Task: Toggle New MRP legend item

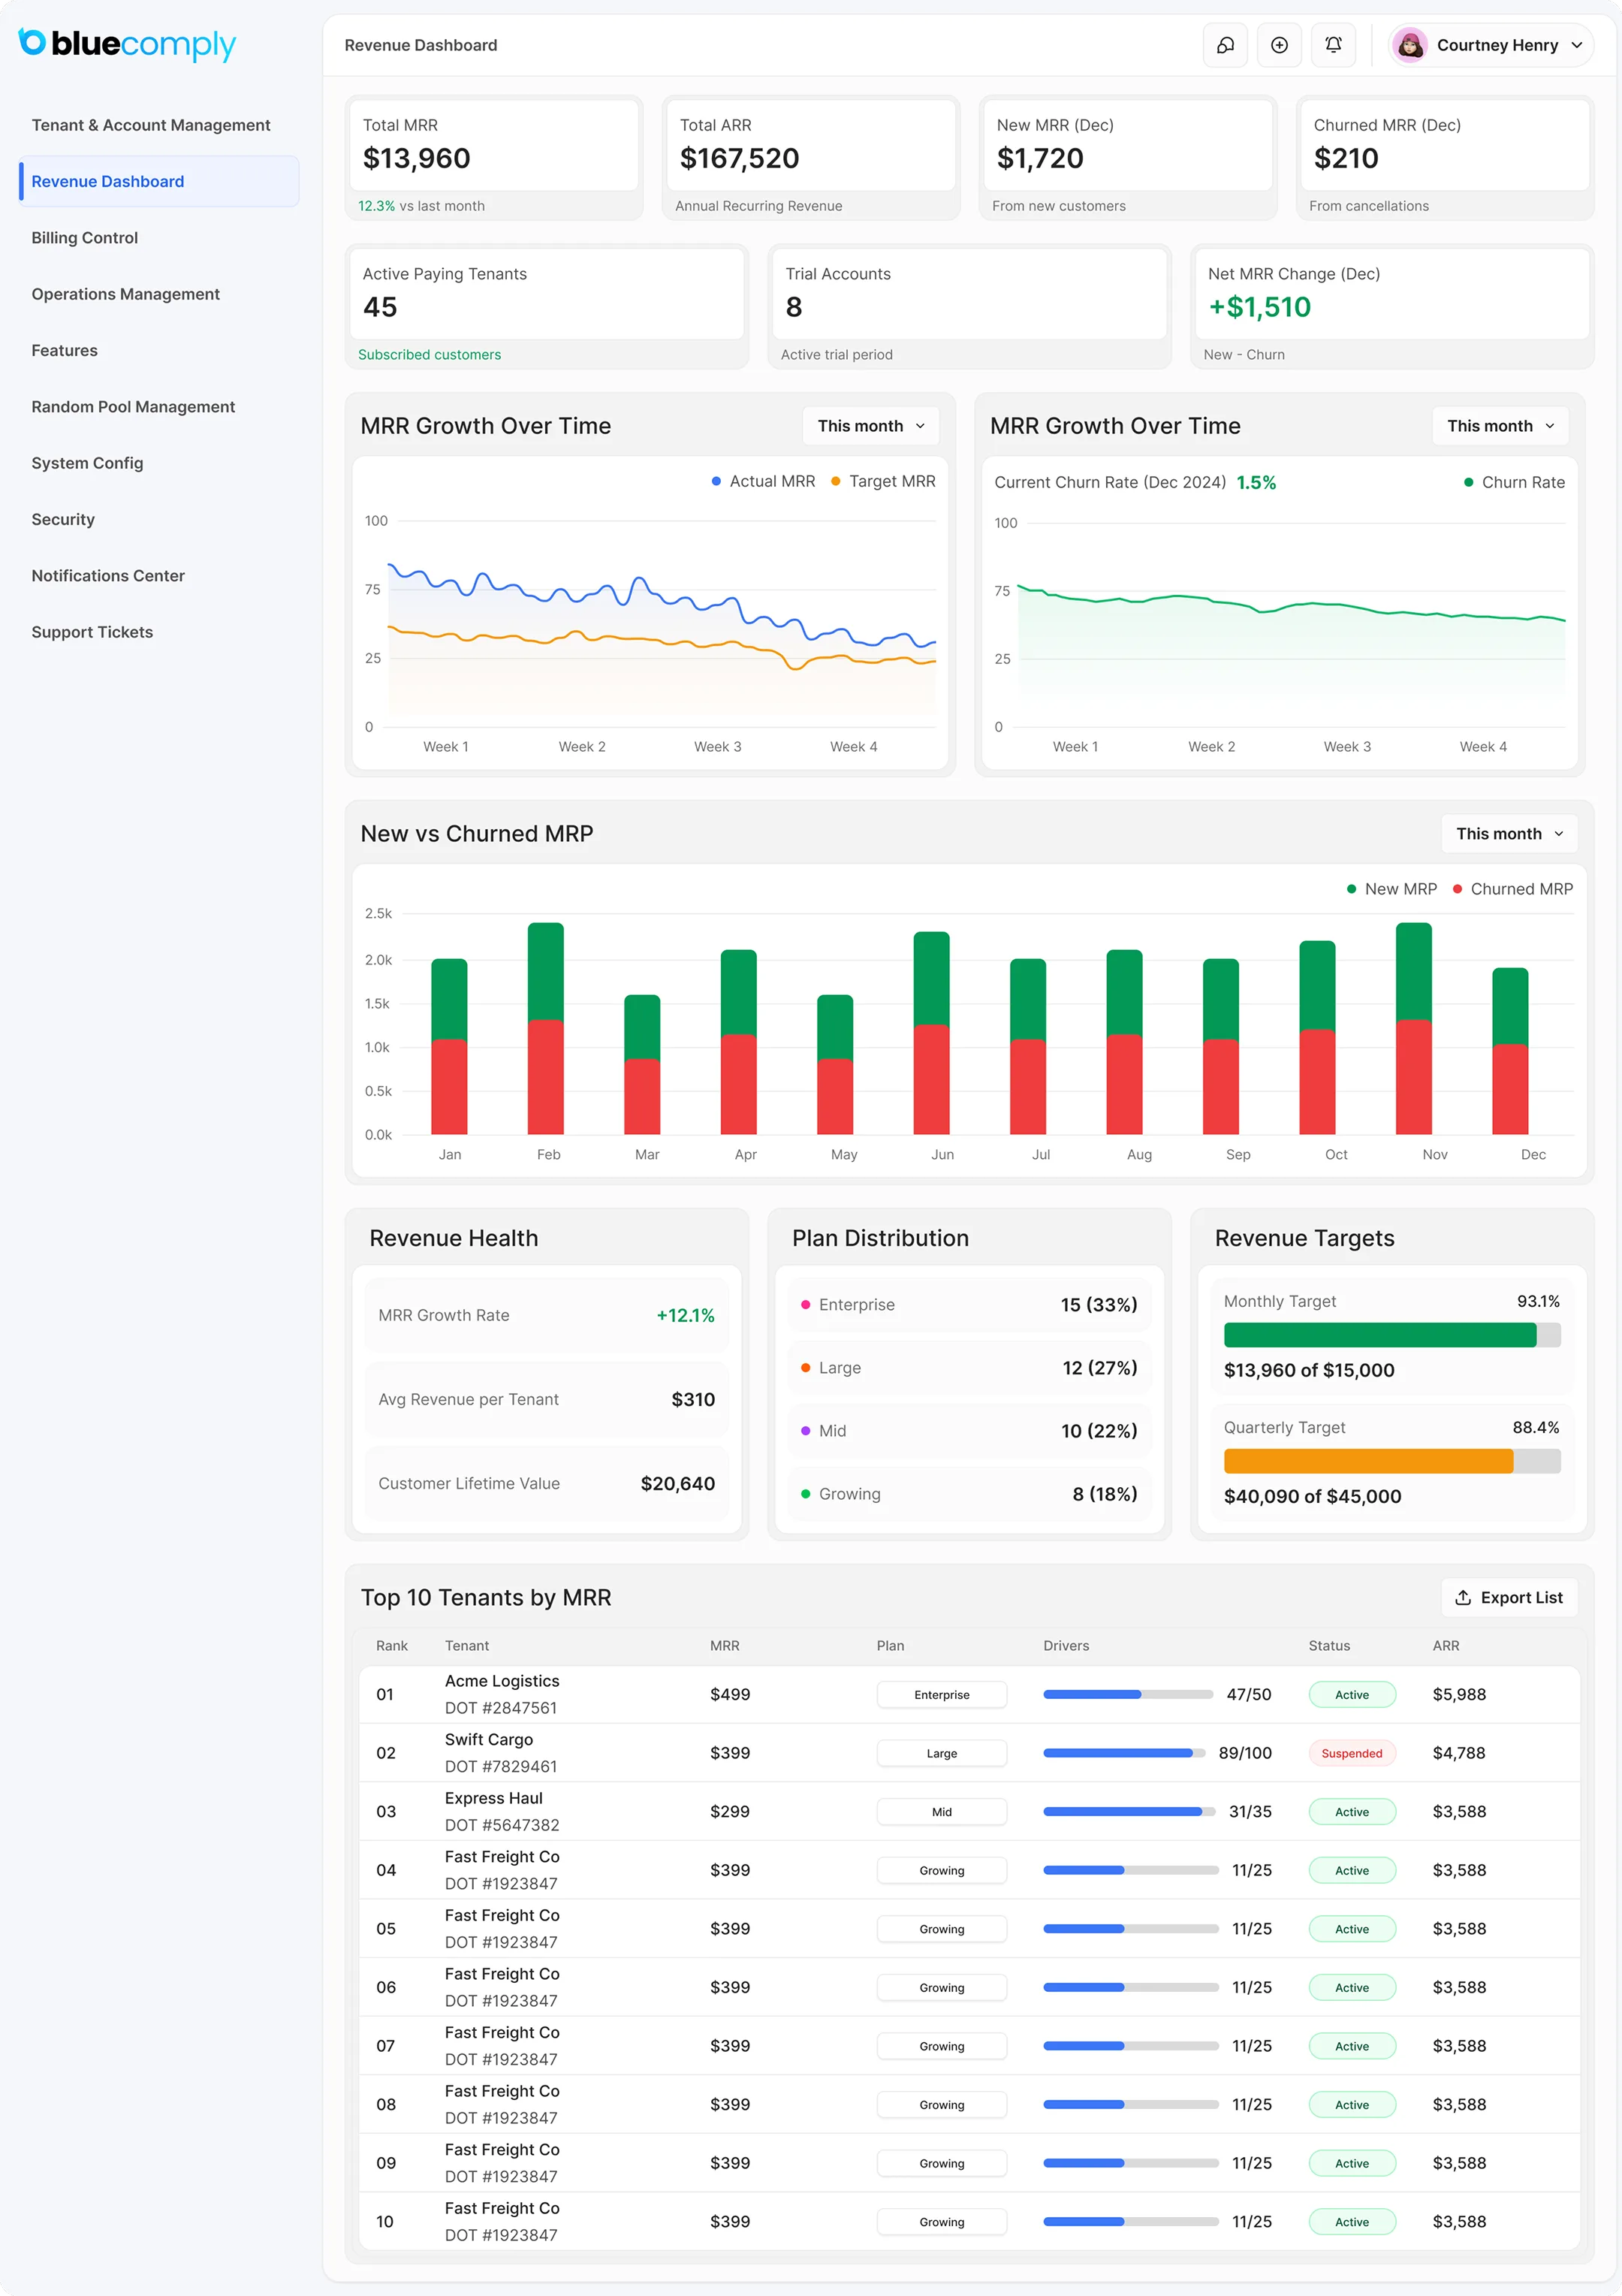Action: 1391,889
